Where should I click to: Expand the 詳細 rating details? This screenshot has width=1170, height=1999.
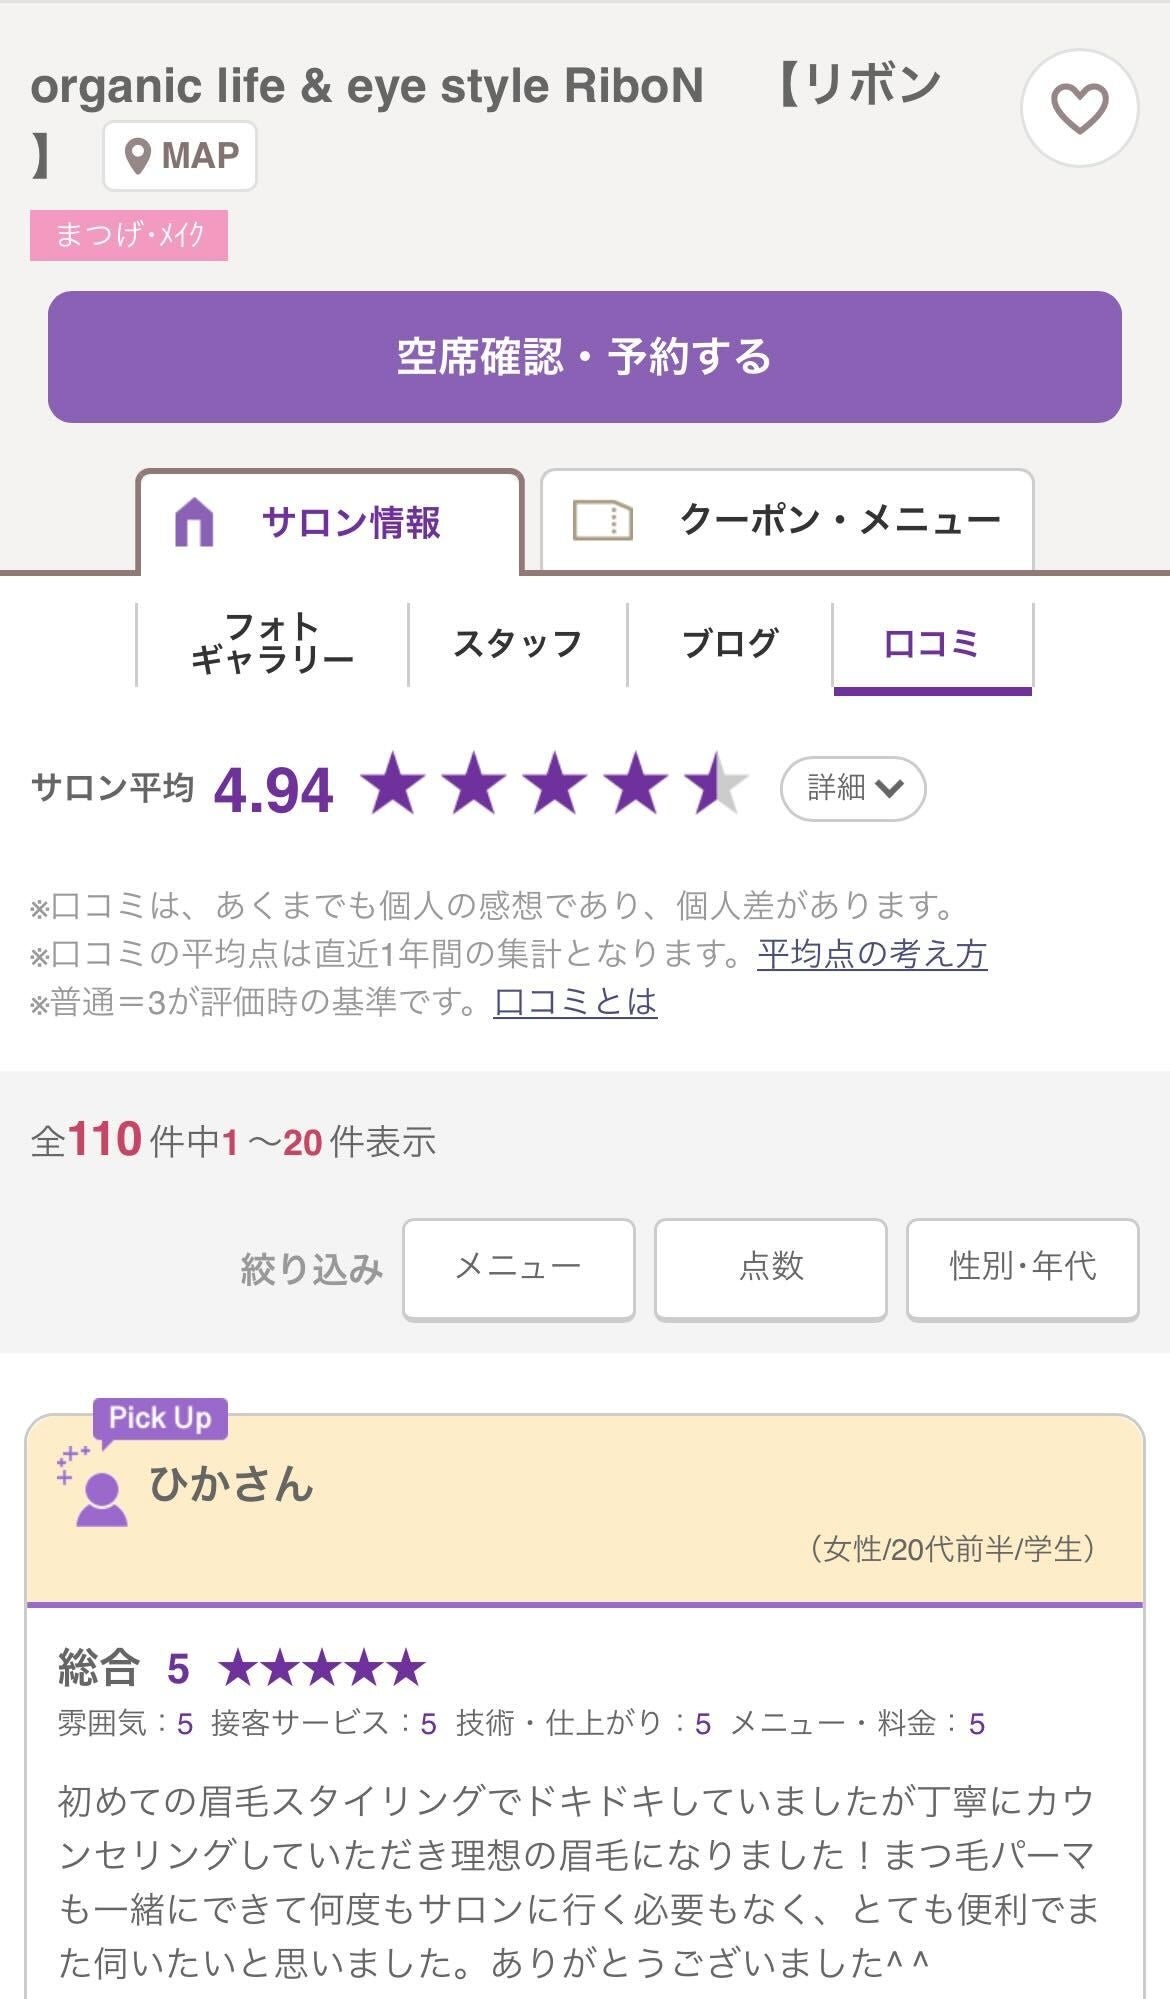coord(853,788)
